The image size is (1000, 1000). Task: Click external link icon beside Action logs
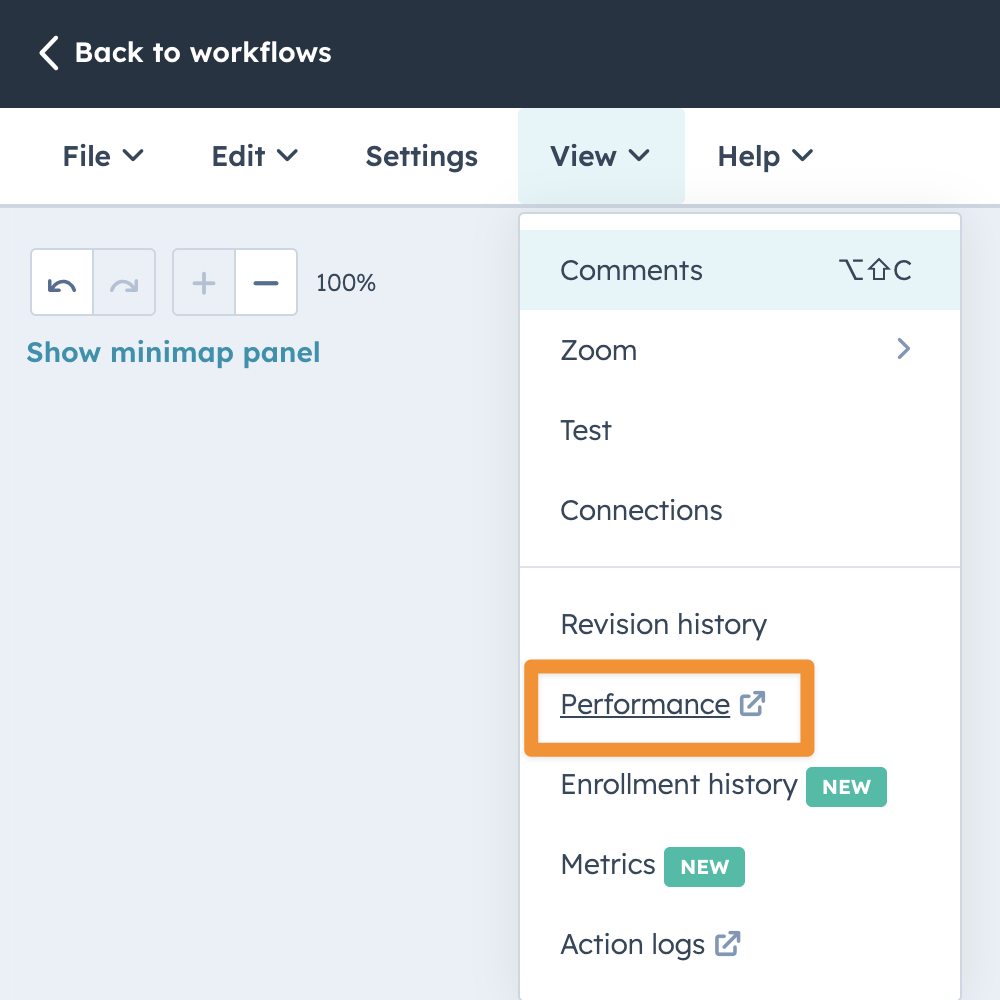pos(727,944)
